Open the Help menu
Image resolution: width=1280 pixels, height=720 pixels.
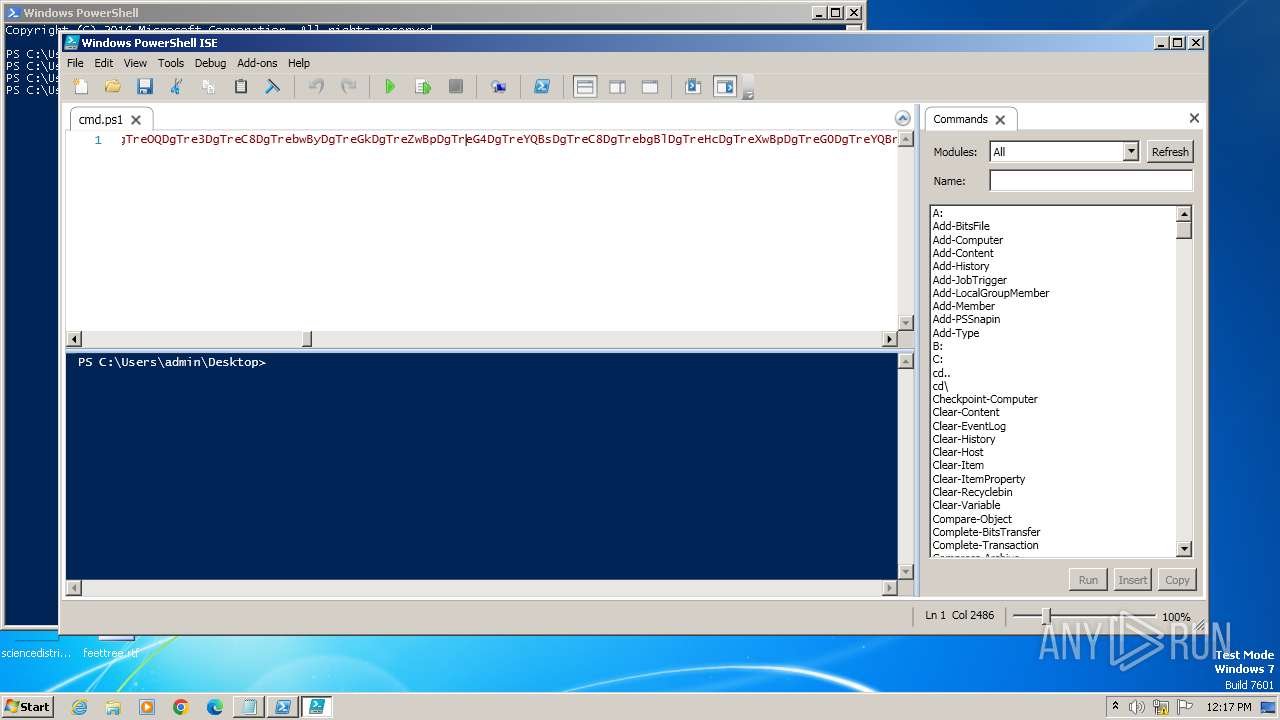tap(299, 63)
